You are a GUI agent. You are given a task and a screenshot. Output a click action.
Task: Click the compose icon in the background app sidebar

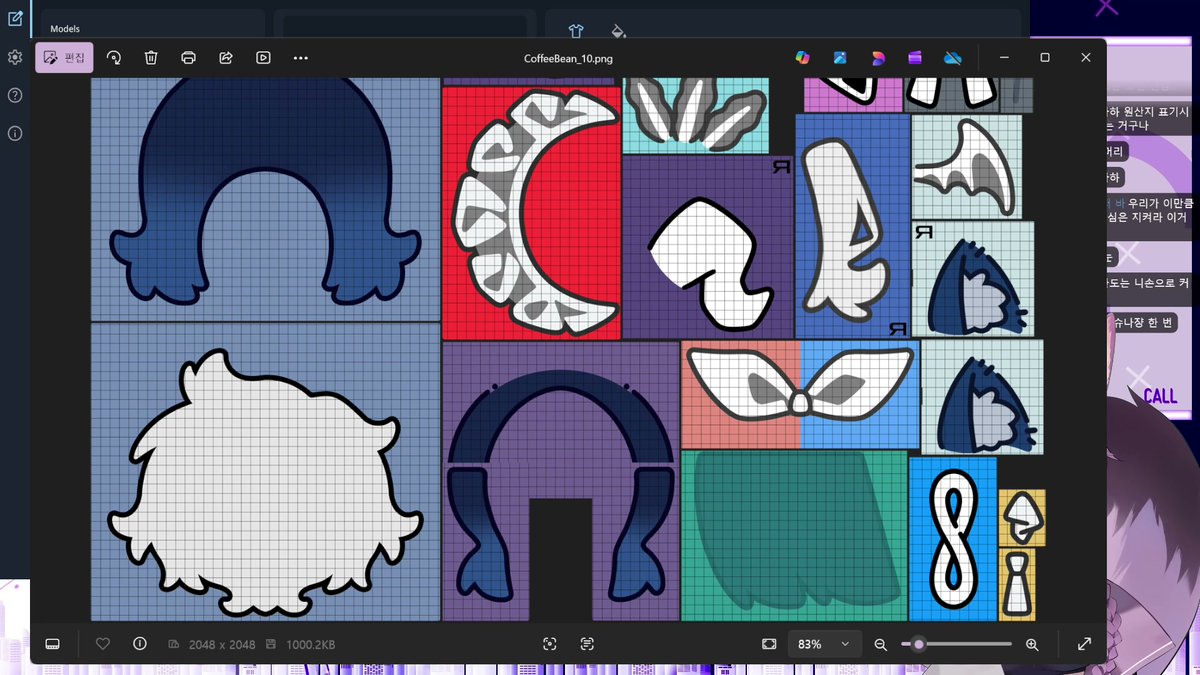click(x=14, y=18)
